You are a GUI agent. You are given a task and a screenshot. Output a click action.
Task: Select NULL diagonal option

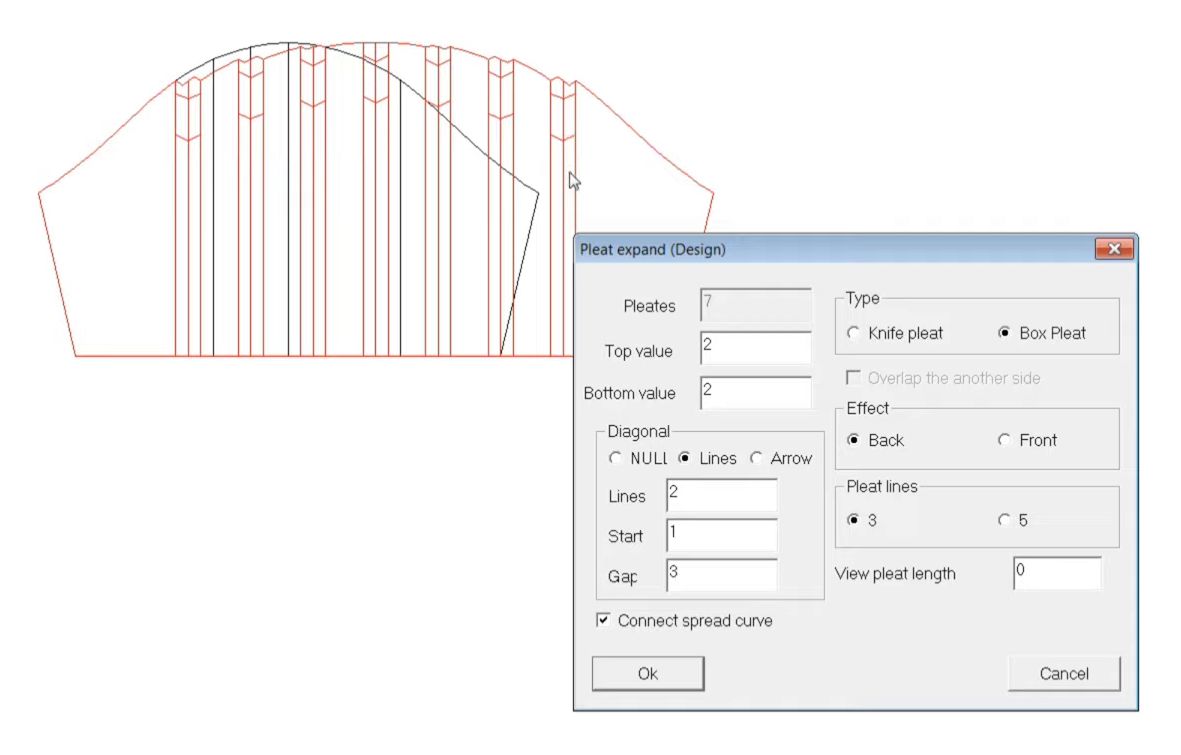(x=616, y=458)
